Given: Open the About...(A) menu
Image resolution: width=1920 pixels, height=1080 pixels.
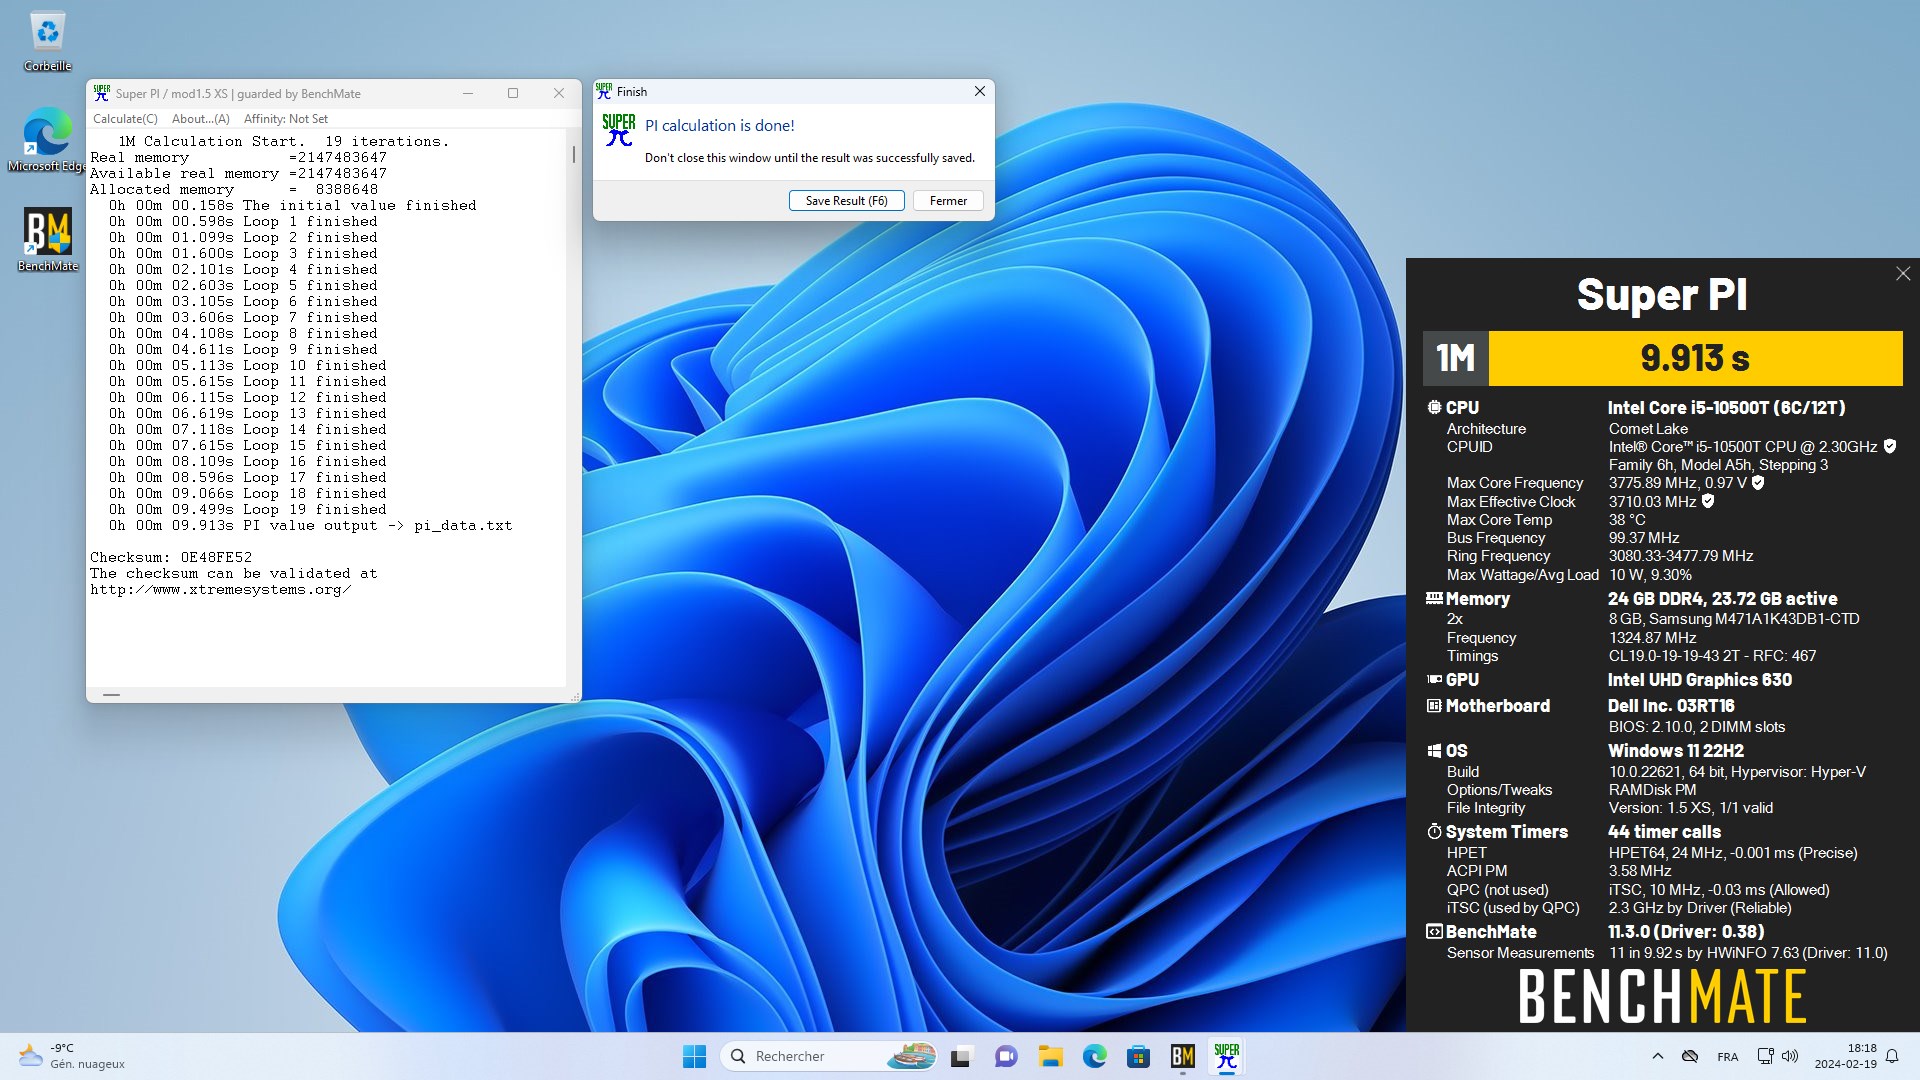Looking at the screenshot, I should tap(200, 118).
